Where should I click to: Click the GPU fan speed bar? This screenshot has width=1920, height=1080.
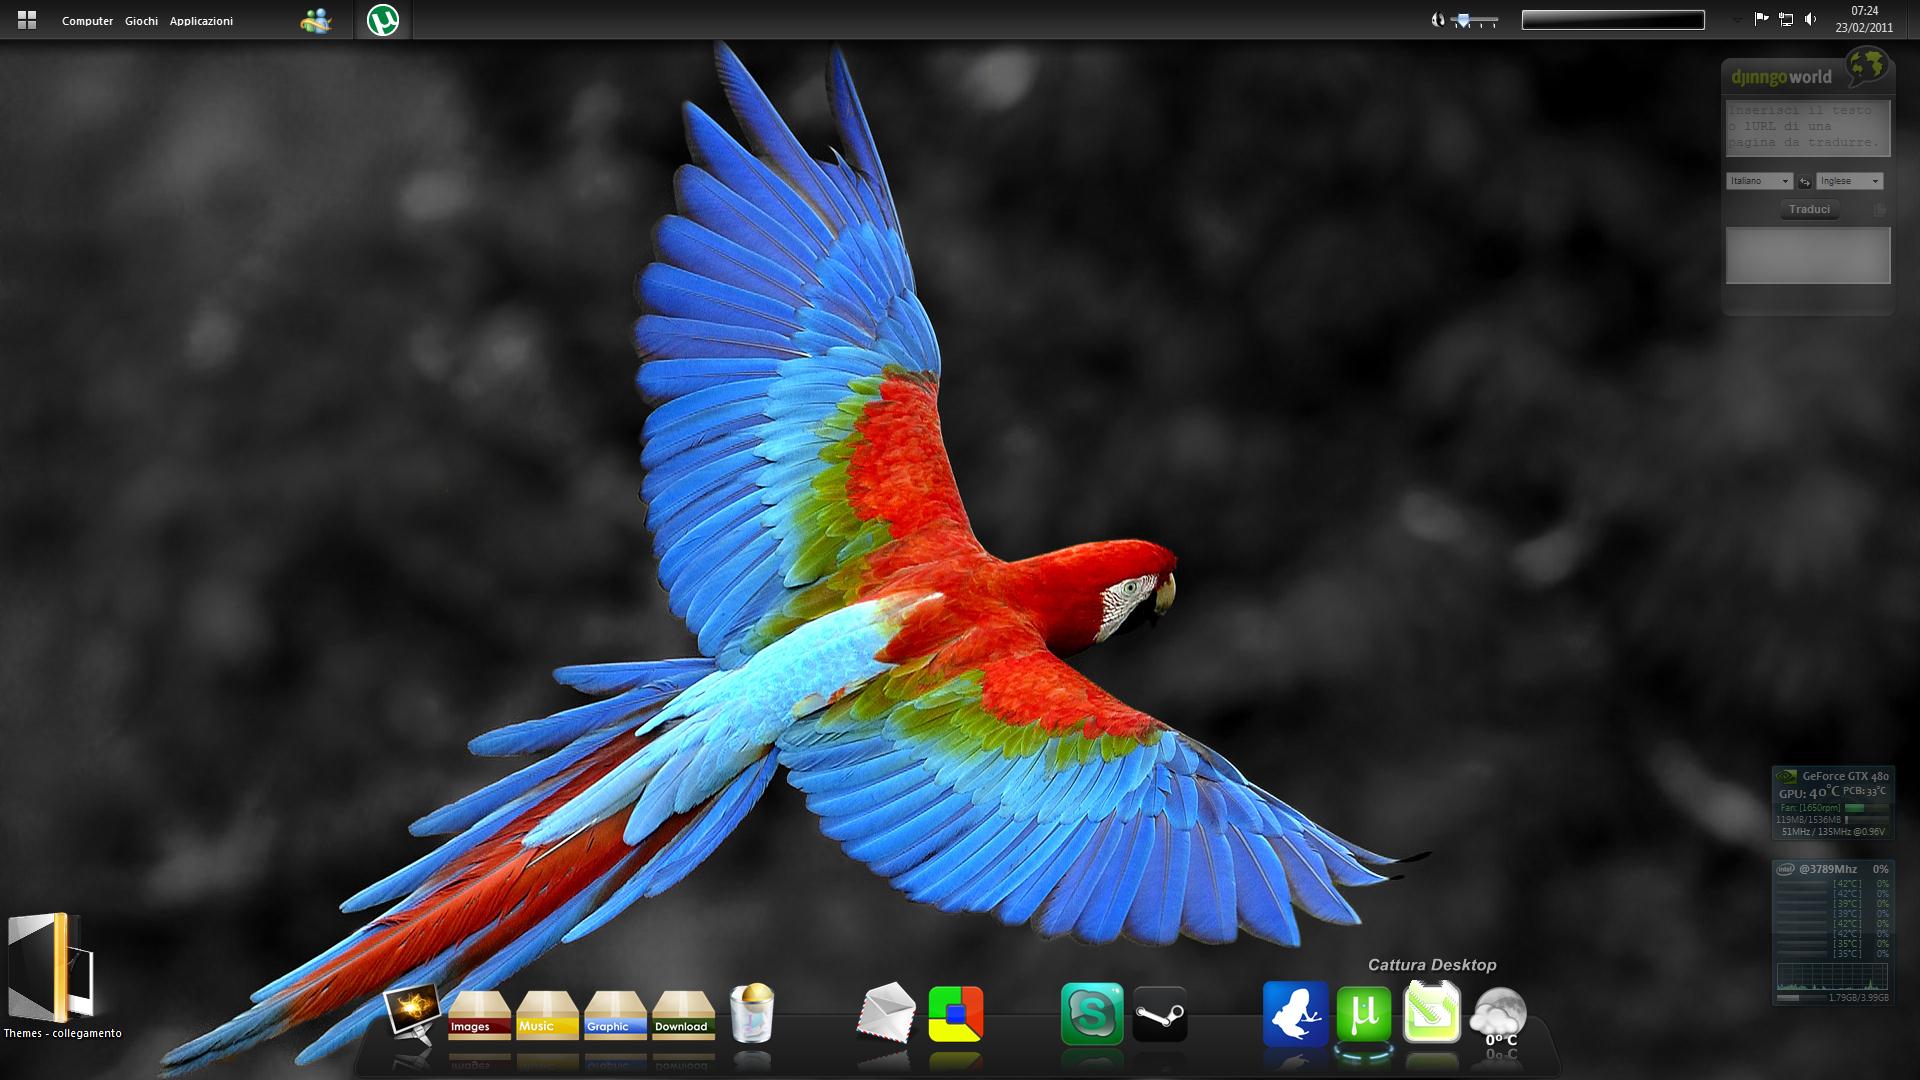1866,807
